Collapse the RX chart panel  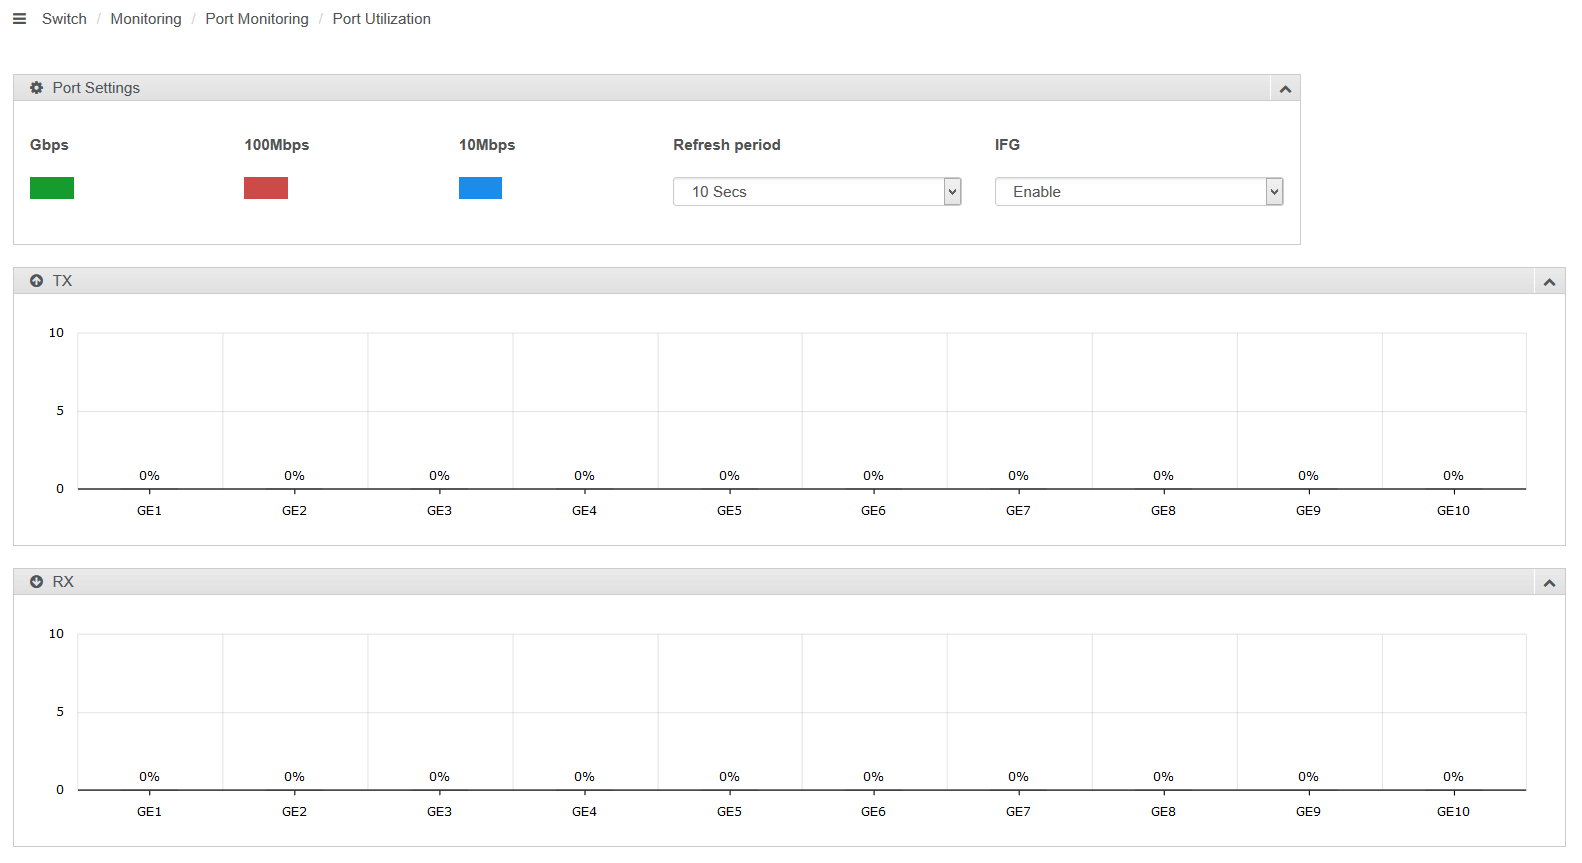coord(1549,583)
